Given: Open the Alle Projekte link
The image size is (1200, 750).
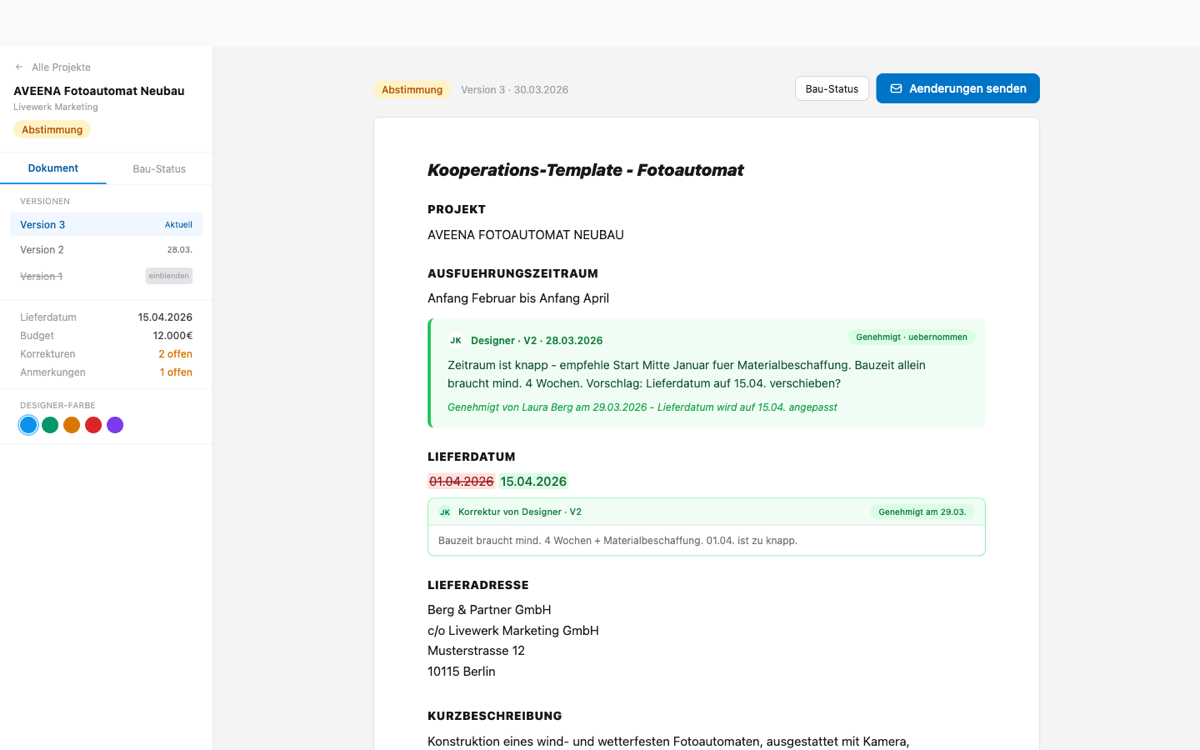Looking at the screenshot, I should click(x=61, y=67).
